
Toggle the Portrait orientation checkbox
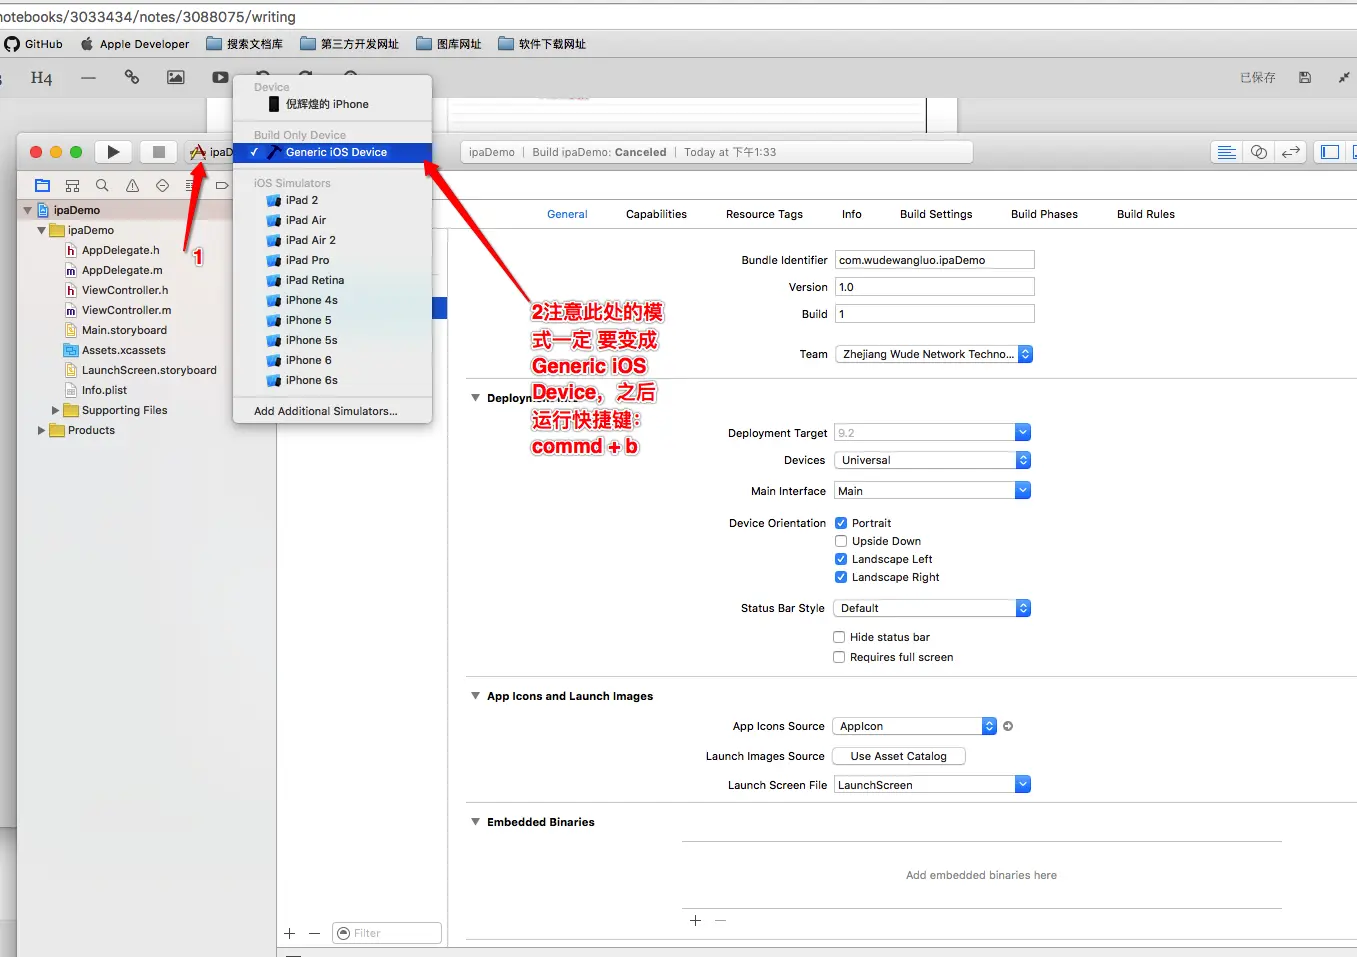point(841,523)
